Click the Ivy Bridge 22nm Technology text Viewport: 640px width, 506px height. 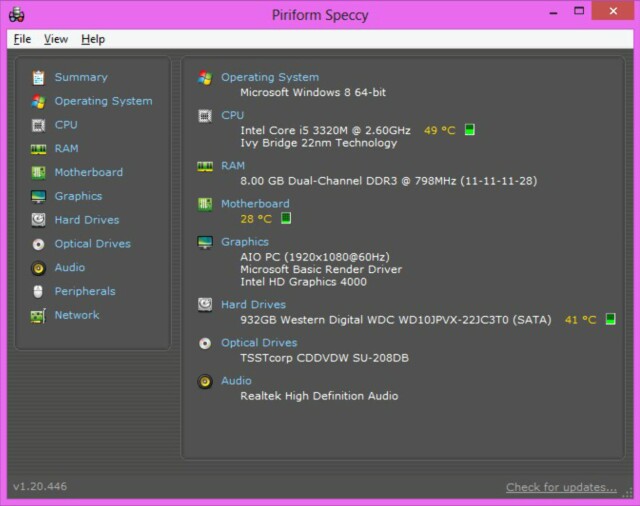pos(318,143)
